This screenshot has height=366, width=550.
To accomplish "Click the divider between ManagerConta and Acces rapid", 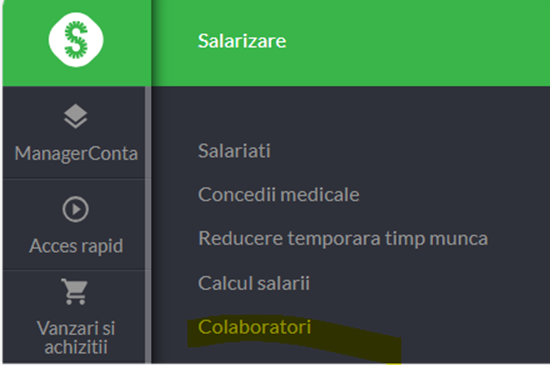I will [74, 179].
